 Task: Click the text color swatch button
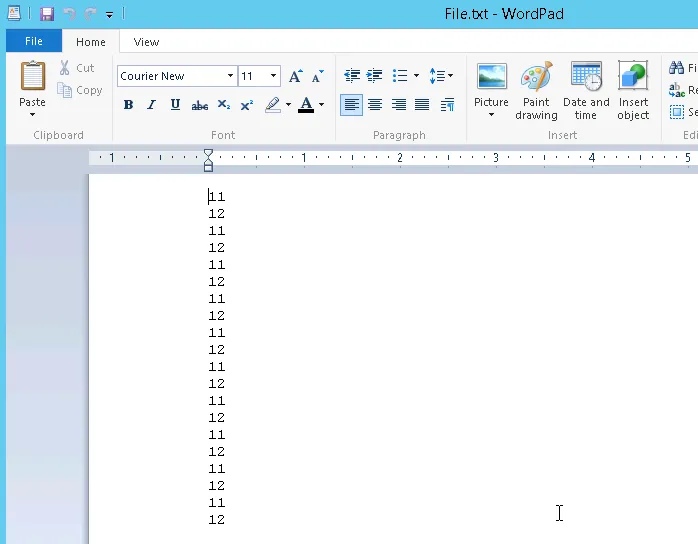click(306, 105)
